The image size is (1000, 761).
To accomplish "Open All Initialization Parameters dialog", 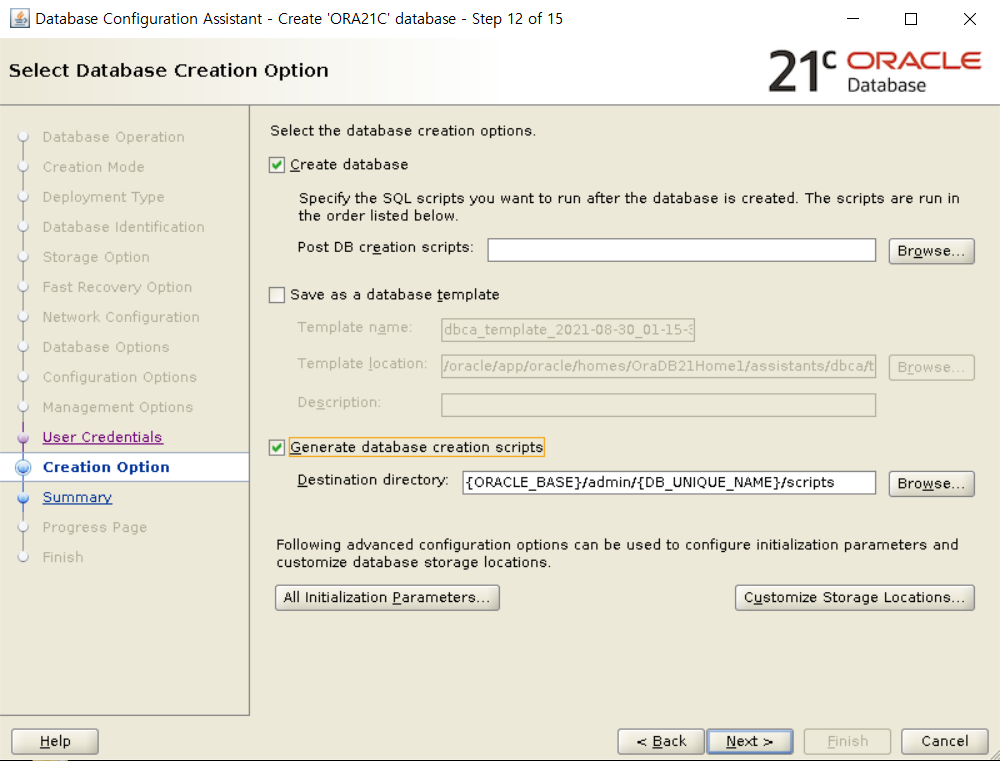I will 387,598.
